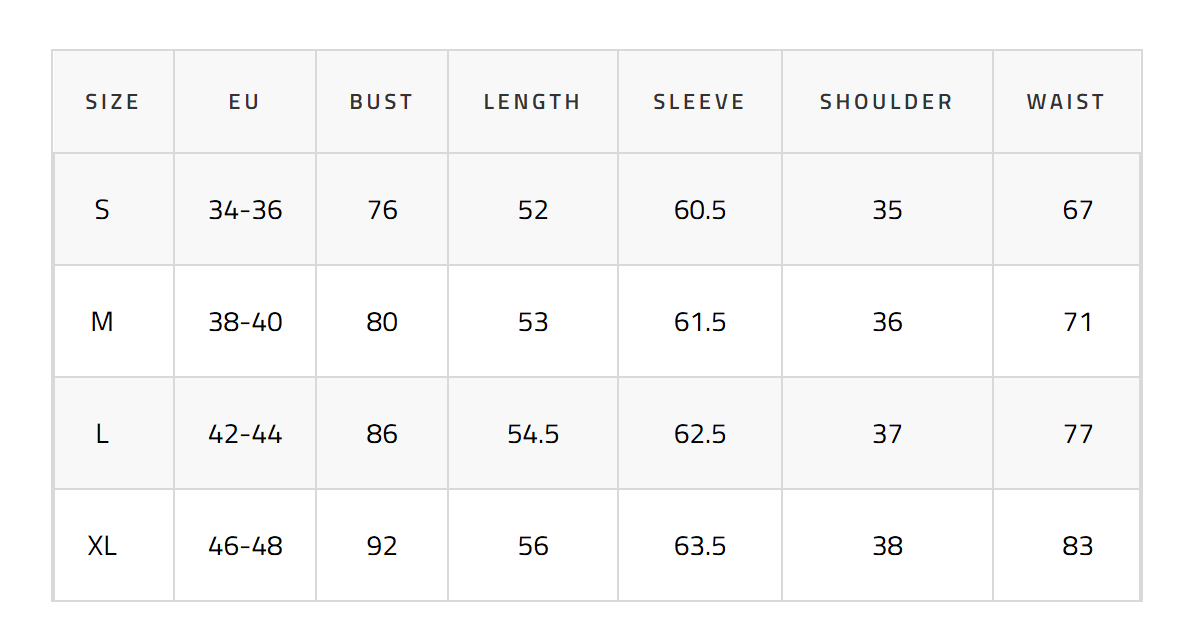Viewport: 1196px width, 632px height.
Task: Select the size XL row label
Action: coord(102,546)
